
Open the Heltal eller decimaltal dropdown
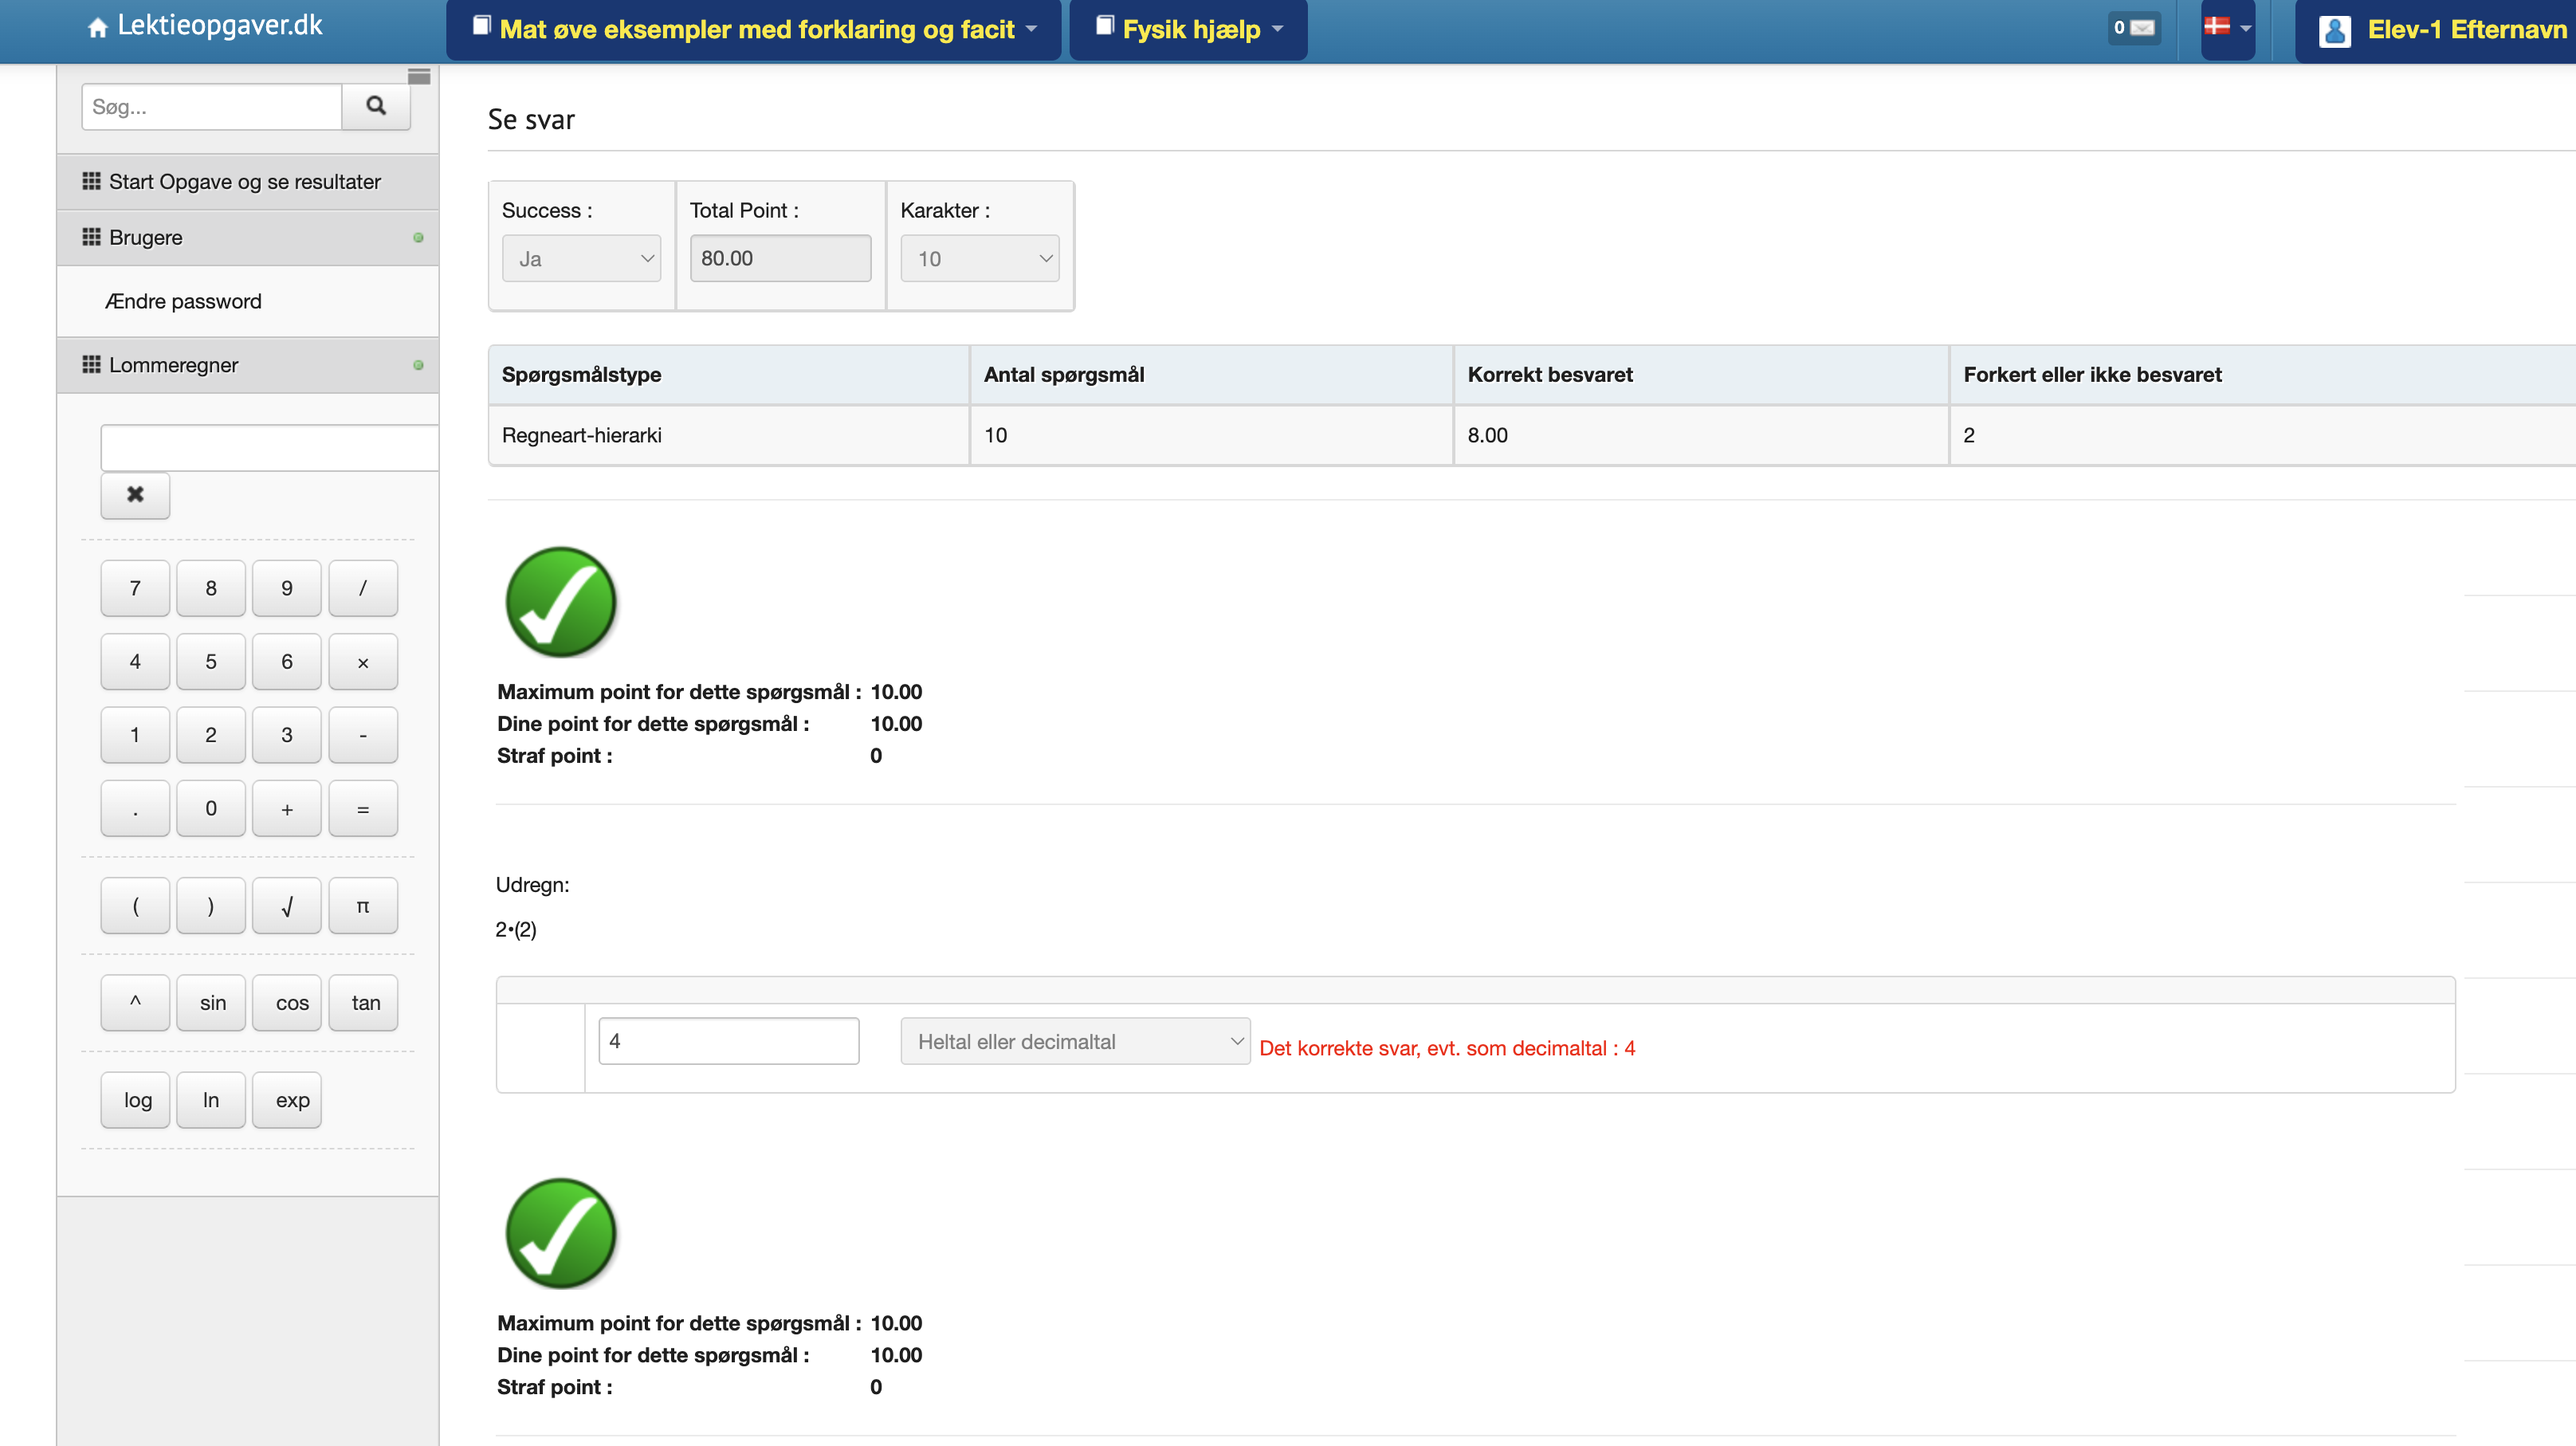(x=1074, y=1042)
